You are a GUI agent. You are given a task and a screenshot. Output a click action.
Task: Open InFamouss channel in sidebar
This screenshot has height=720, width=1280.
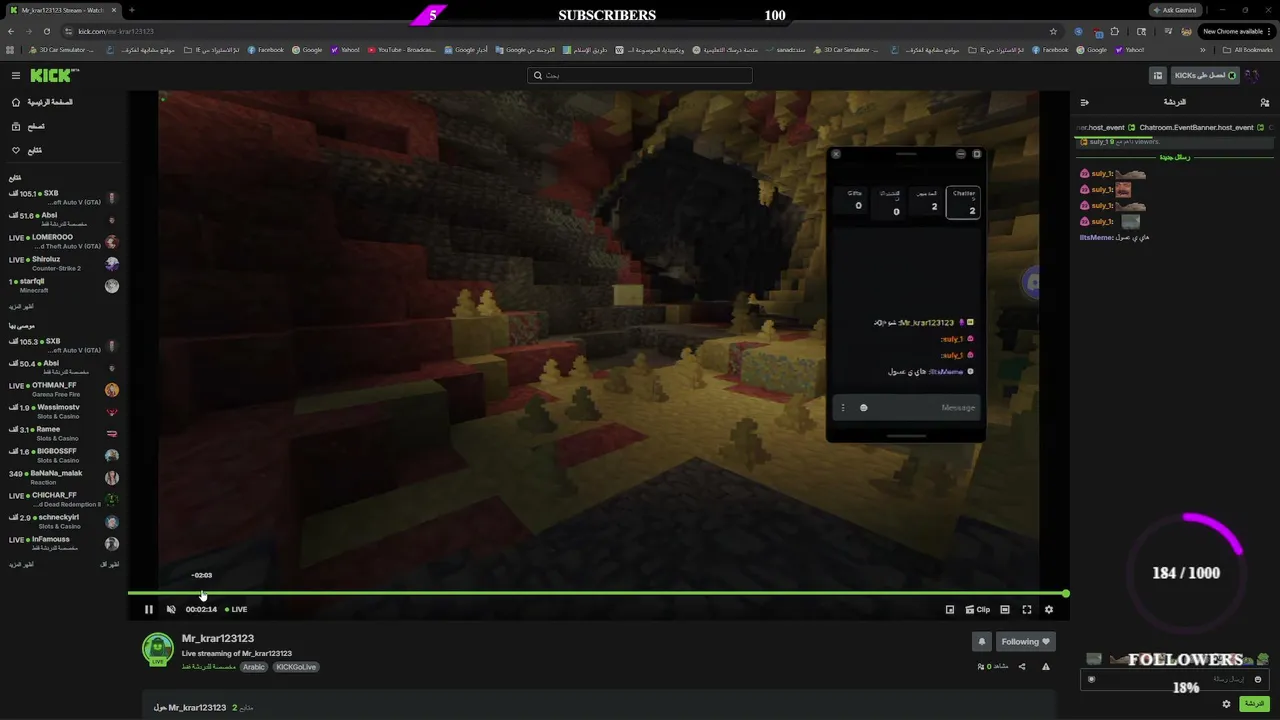pos(63,544)
